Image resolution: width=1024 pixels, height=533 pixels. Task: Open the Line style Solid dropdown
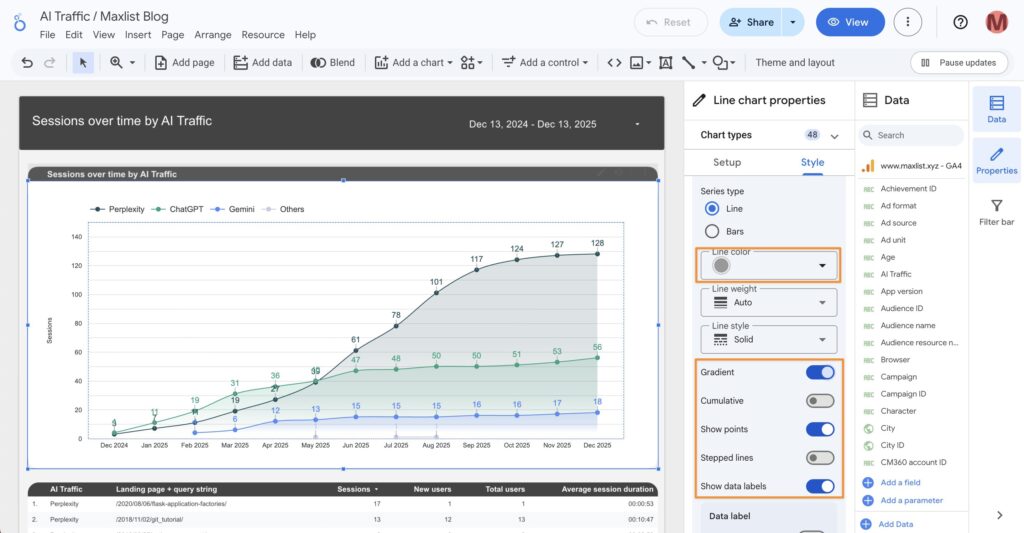click(769, 340)
